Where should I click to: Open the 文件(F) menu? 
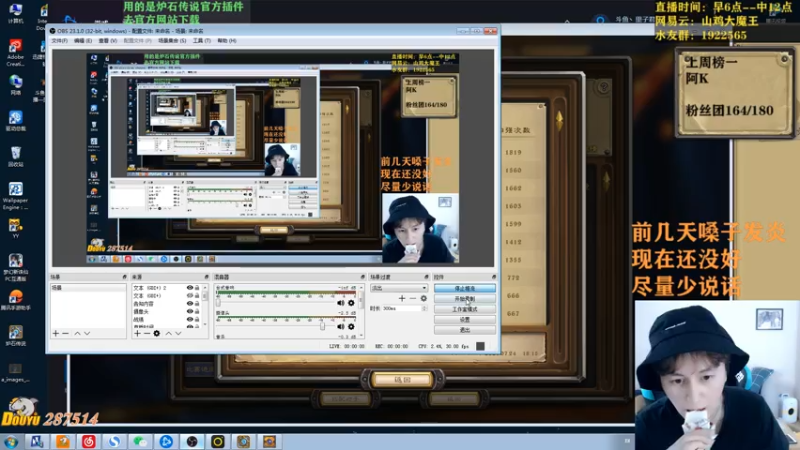coord(59,41)
